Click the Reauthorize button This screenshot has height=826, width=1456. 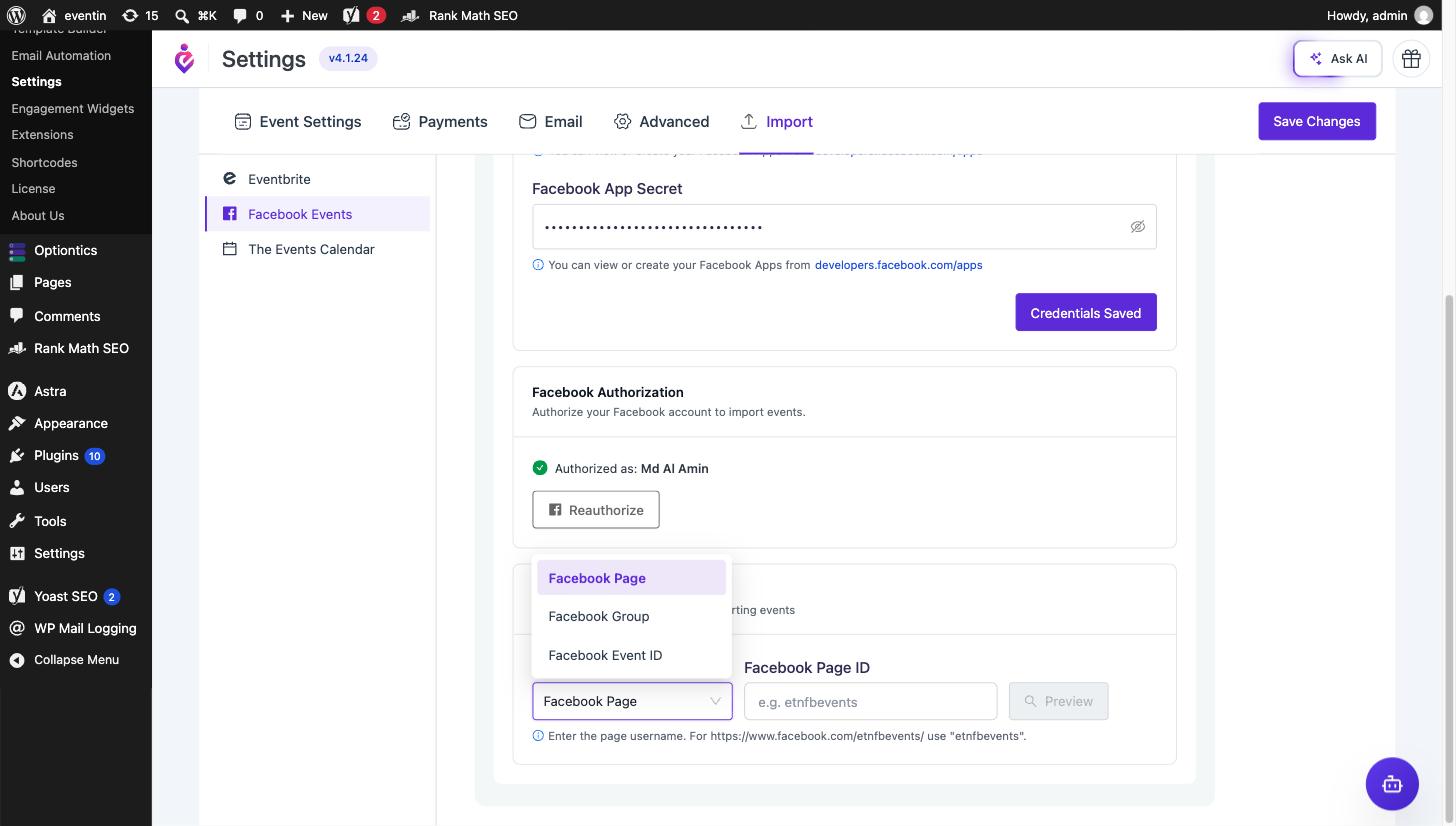pyautogui.click(x=596, y=510)
